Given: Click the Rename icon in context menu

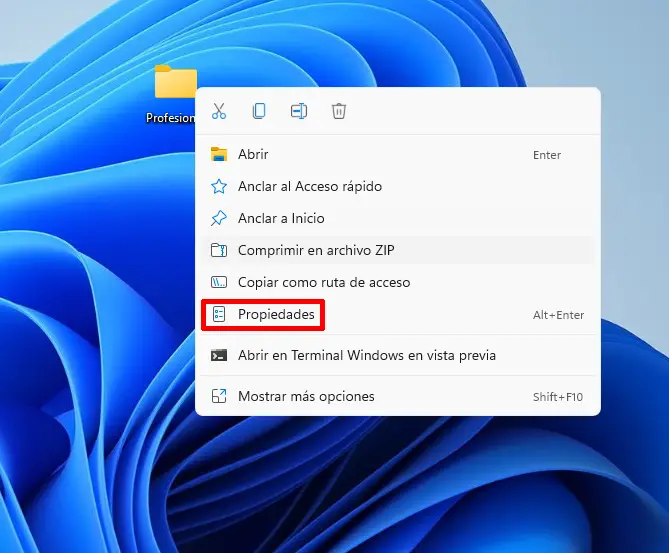Looking at the screenshot, I should pos(299,111).
